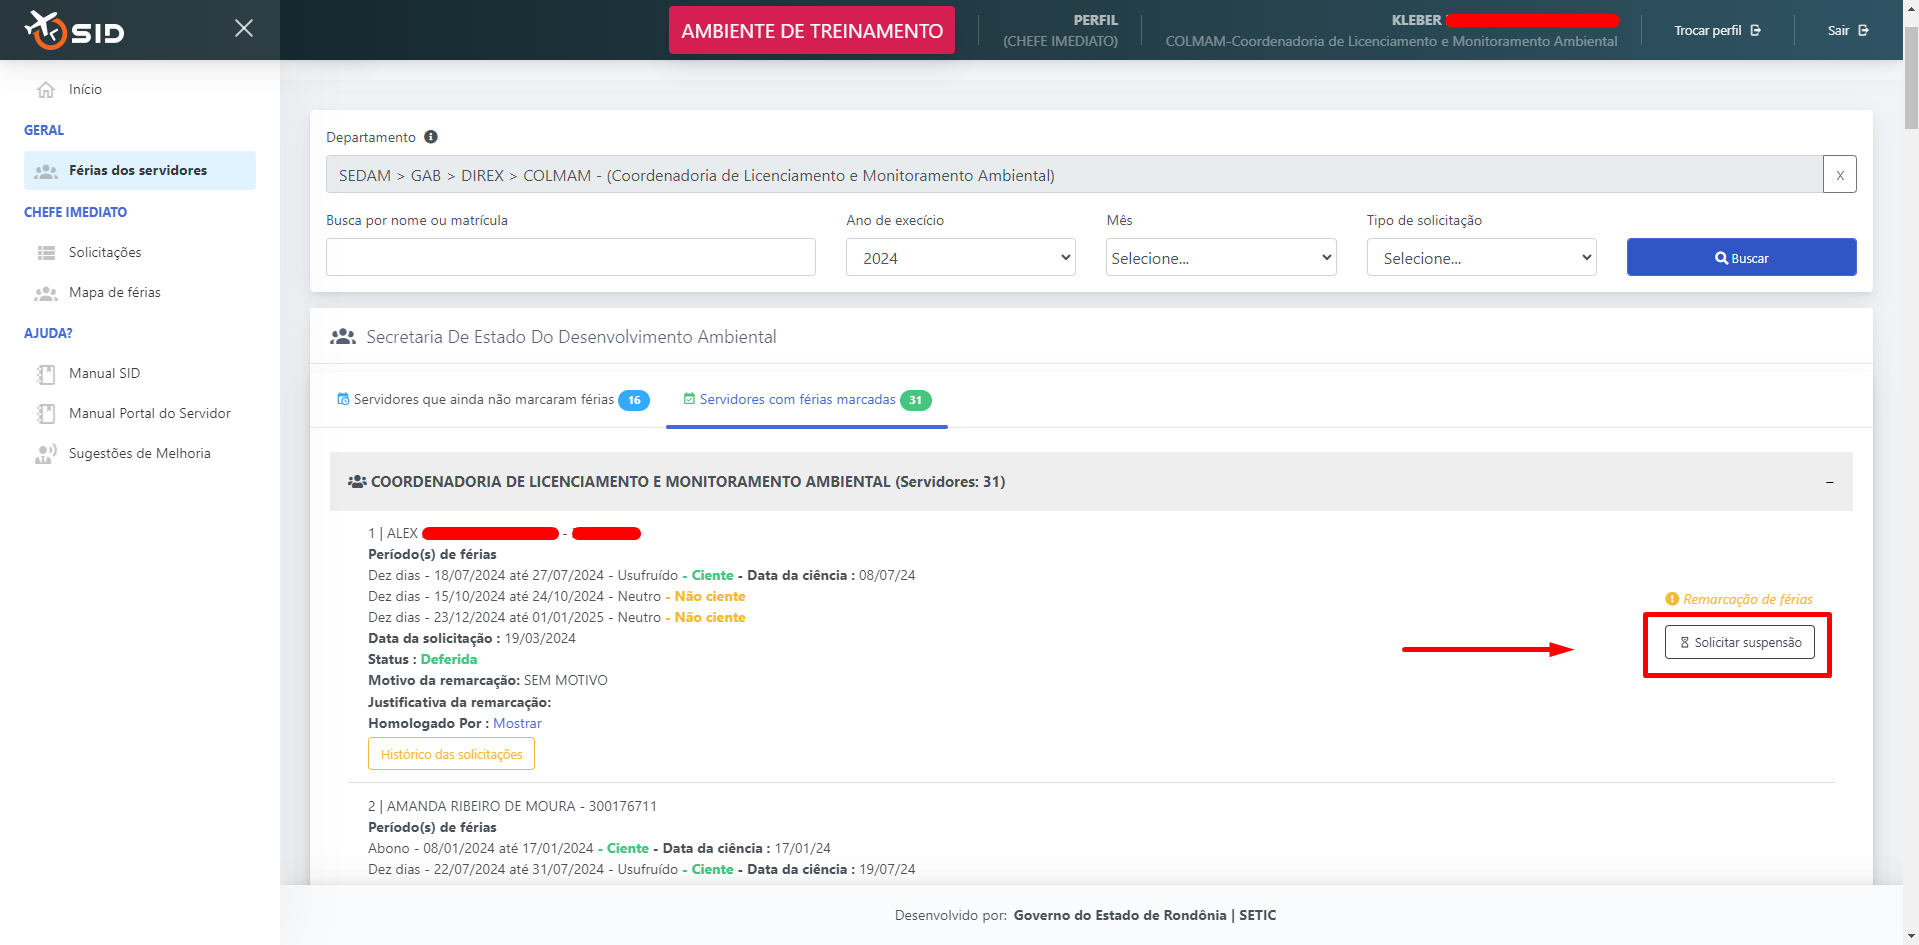This screenshot has height=945, width=1919.
Task: Click the Departamento field showing SEDAM > GAB > DIREX
Action: (x=1074, y=174)
